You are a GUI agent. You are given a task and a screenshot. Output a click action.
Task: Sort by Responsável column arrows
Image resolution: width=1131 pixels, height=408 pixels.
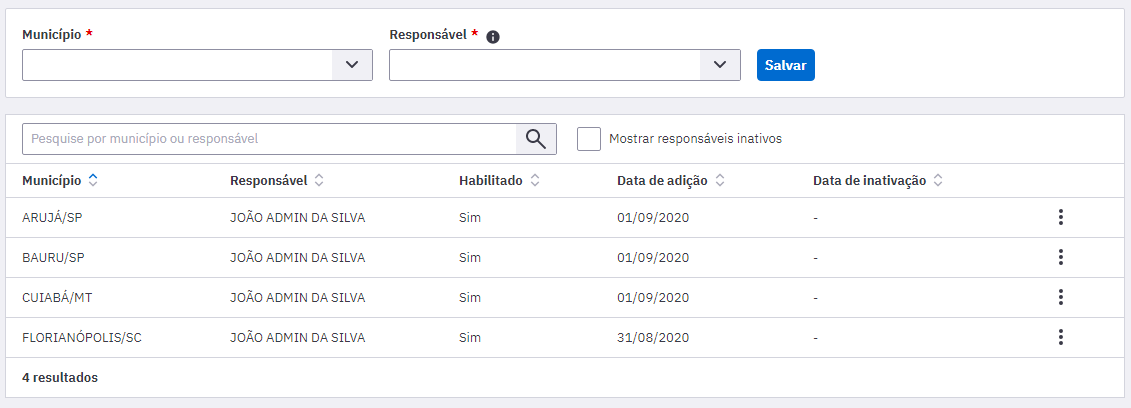[x=319, y=181]
